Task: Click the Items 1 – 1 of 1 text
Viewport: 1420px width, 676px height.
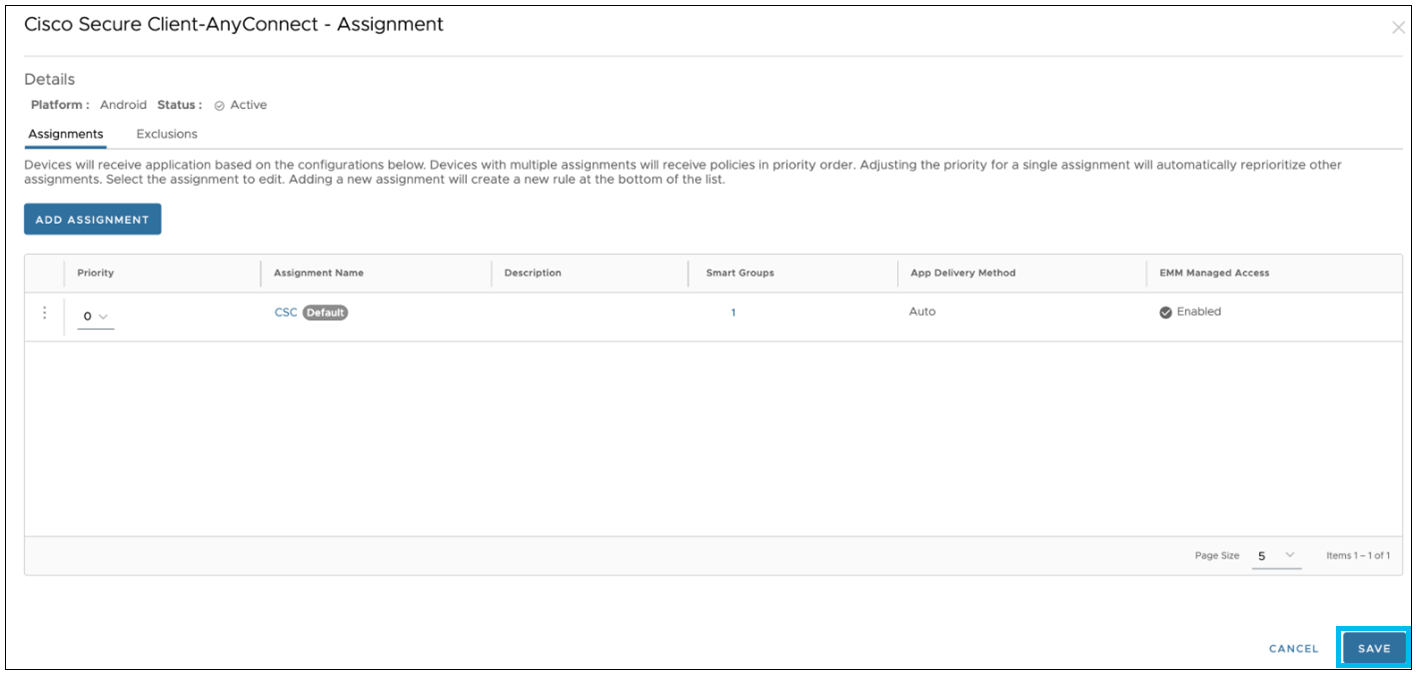Action: (x=1358, y=556)
